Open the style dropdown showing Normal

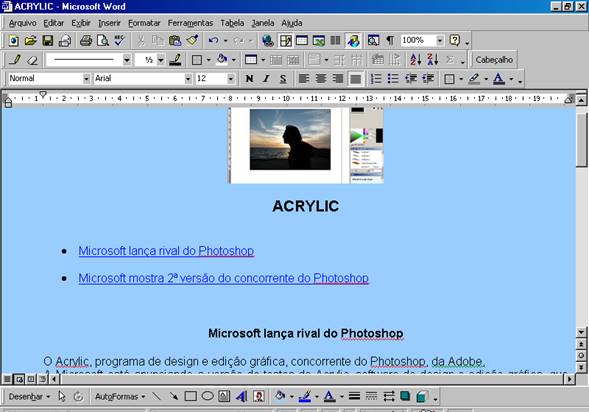[86, 78]
